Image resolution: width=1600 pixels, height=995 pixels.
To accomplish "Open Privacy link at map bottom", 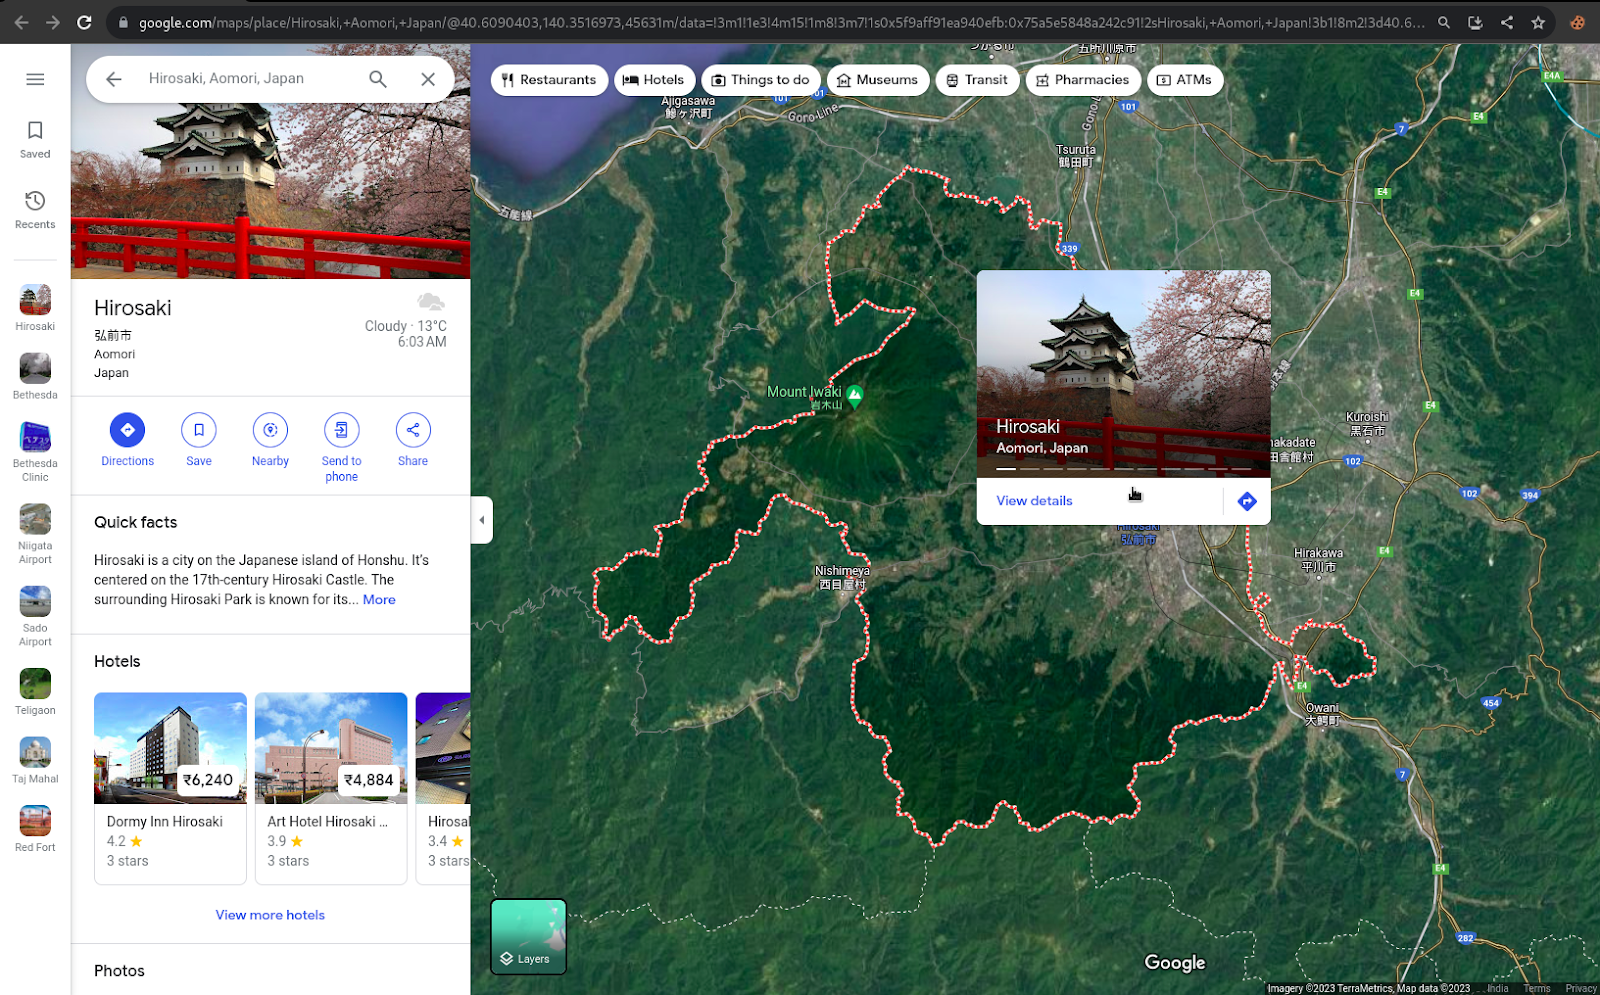I will (1581, 988).
